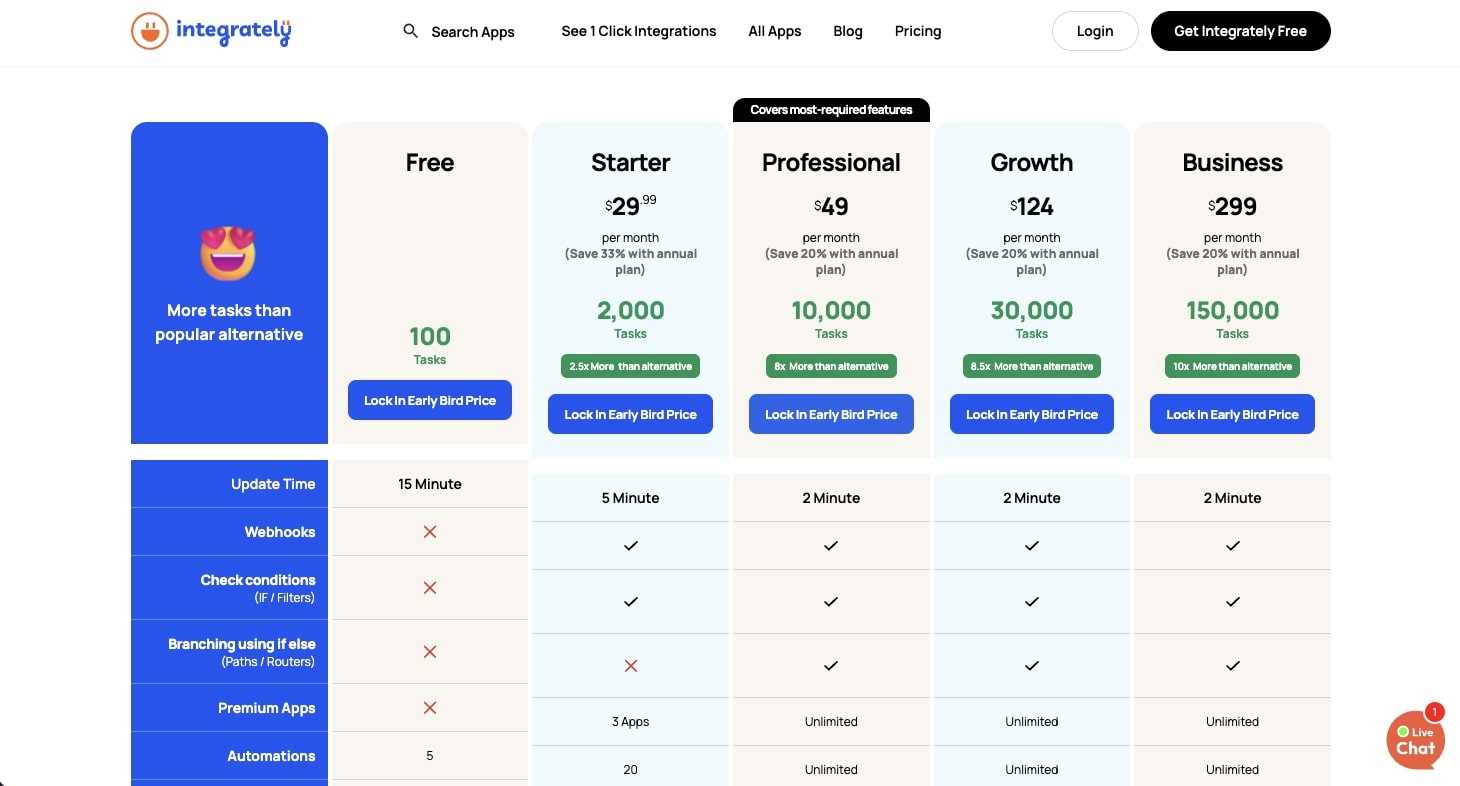Viewport: 1460px width, 786px height.
Task: Click Professional Branching checkmark
Action: click(831, 666)
